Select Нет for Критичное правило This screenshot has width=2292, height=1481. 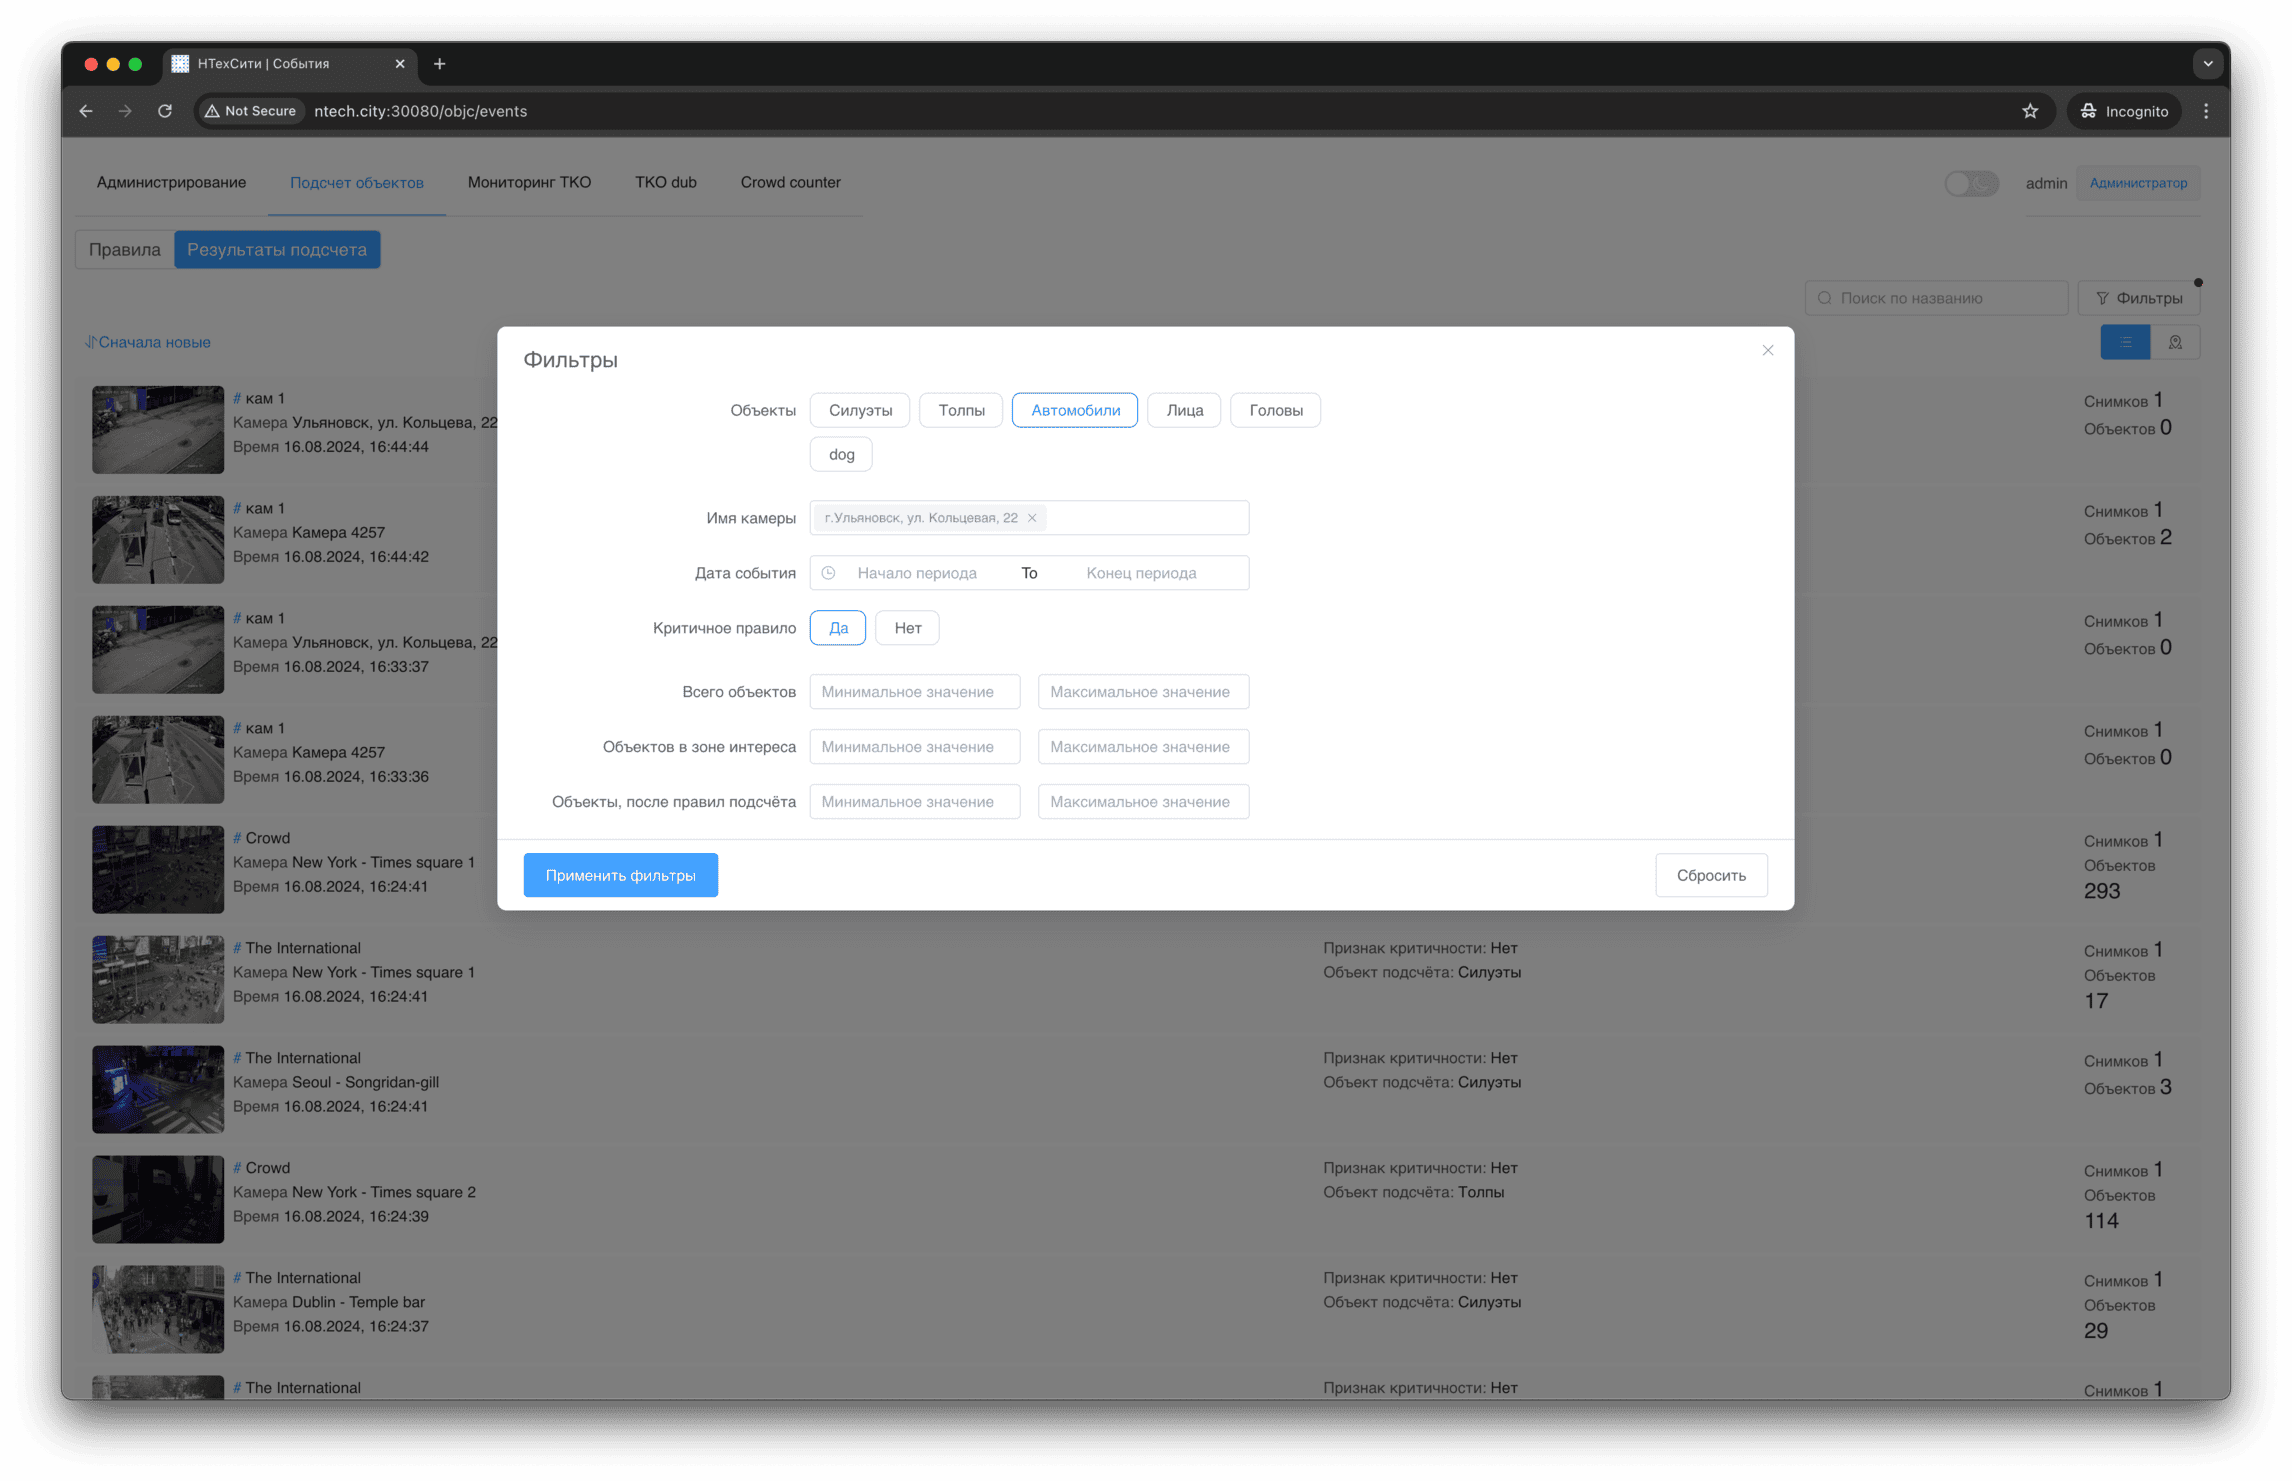pos(907,628)
